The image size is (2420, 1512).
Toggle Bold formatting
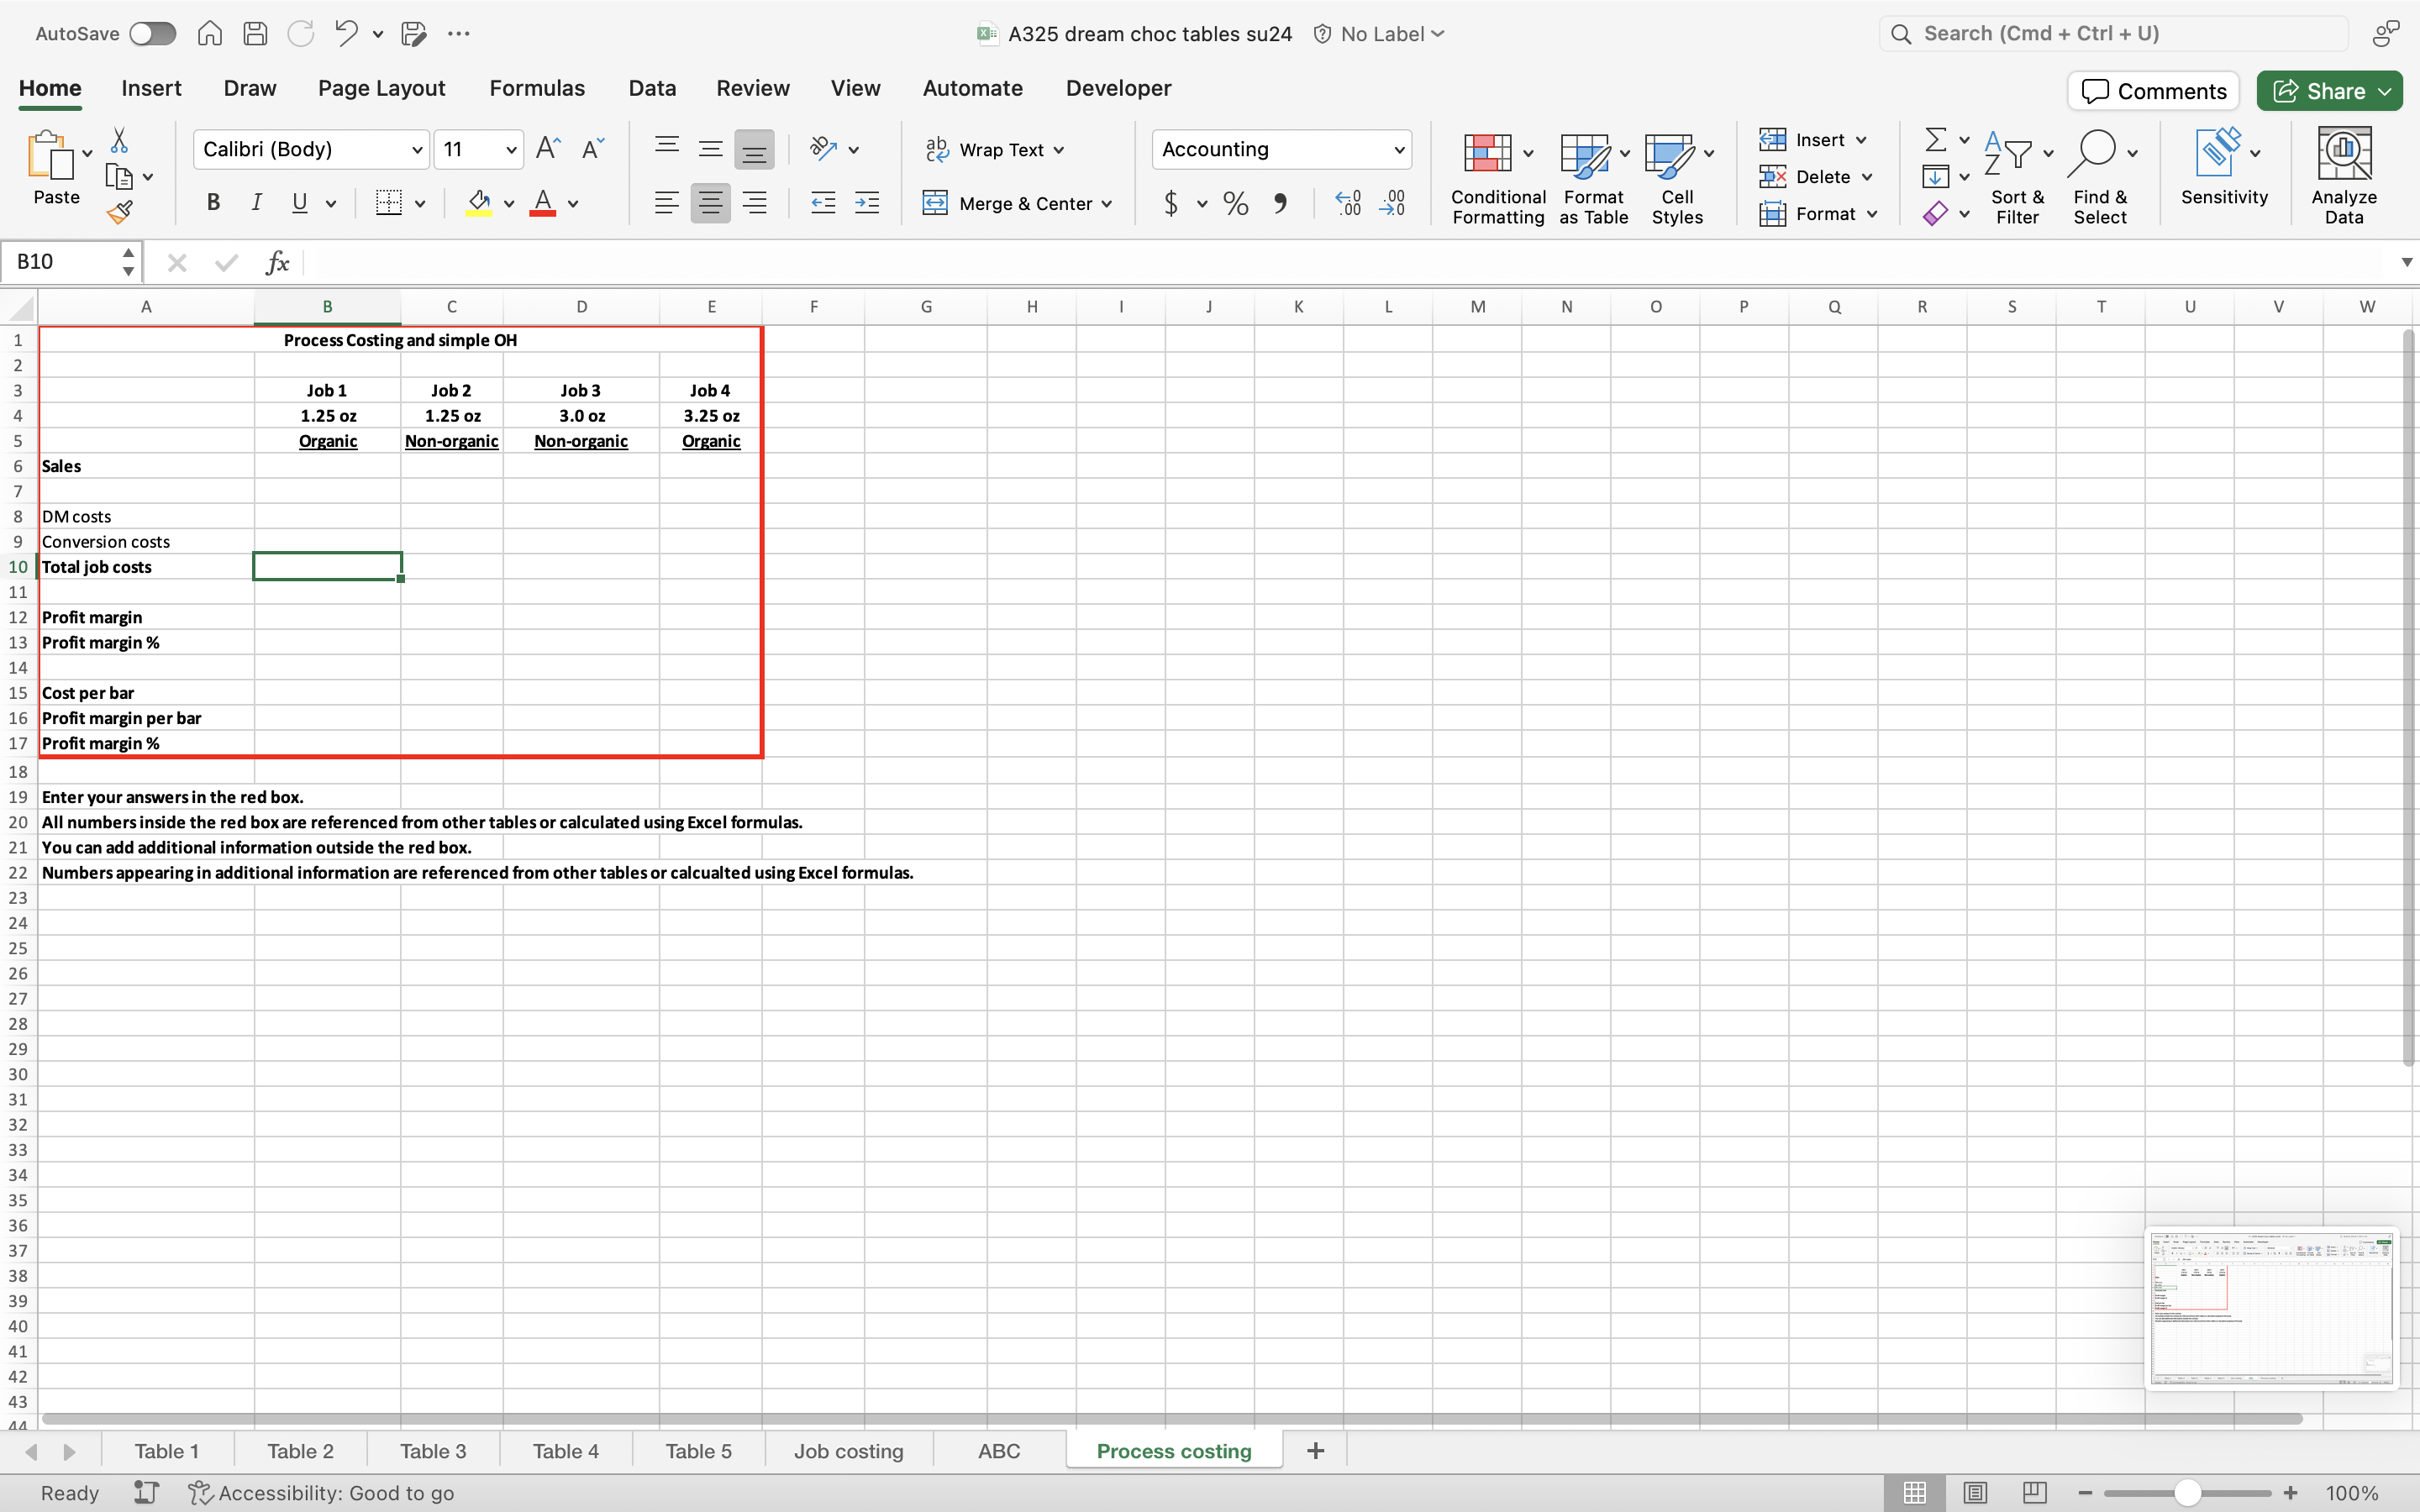click(213, 203)
